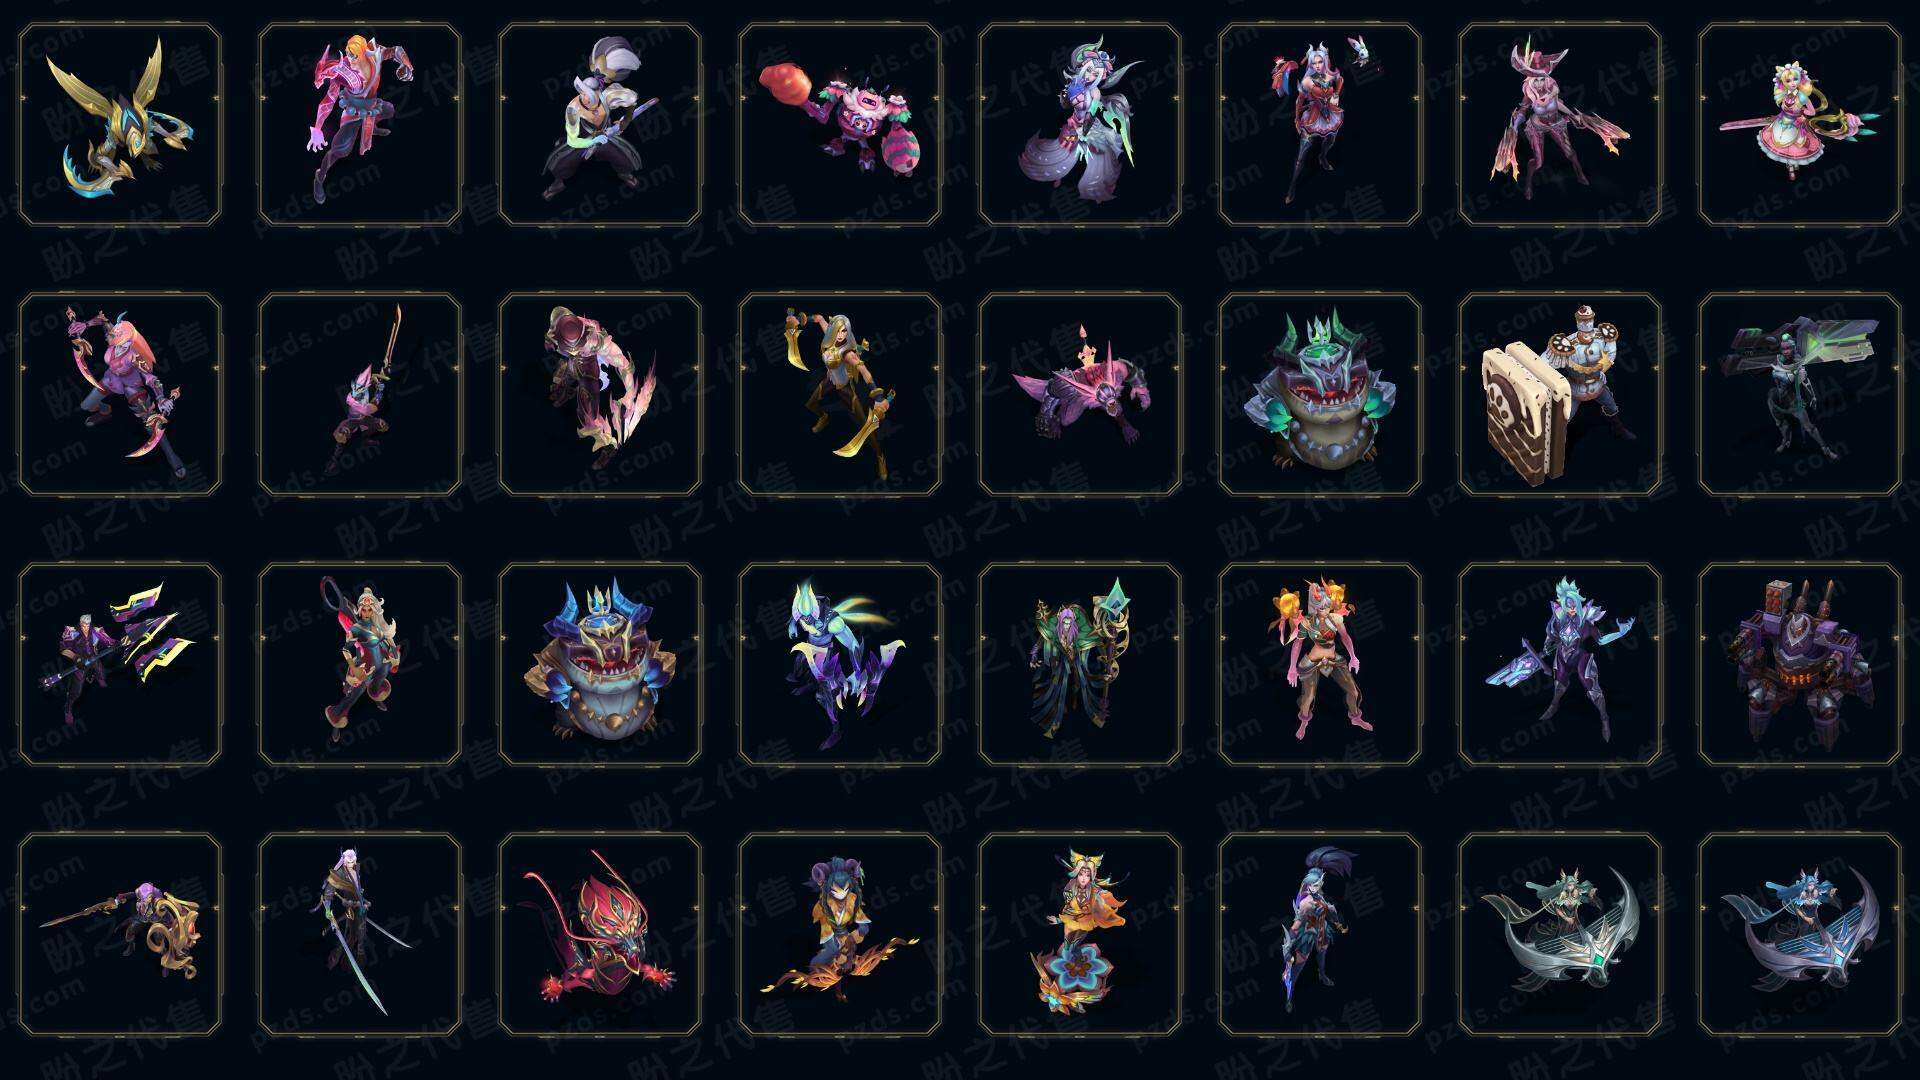Pick the dark soldier with green cannon
This screenshot has width=1920, height=1080.
coord(1800,394)
